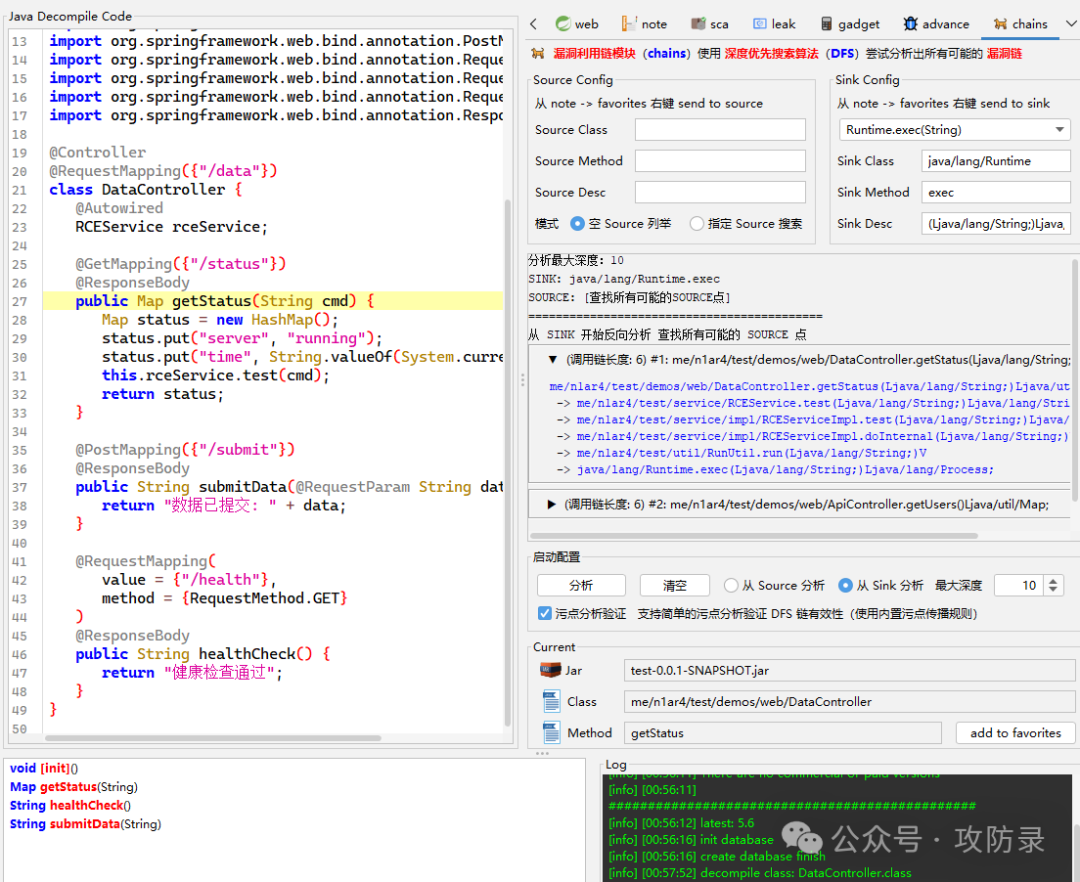Click the Source Method input field
1080x882 pixels.
coord(720,160)
